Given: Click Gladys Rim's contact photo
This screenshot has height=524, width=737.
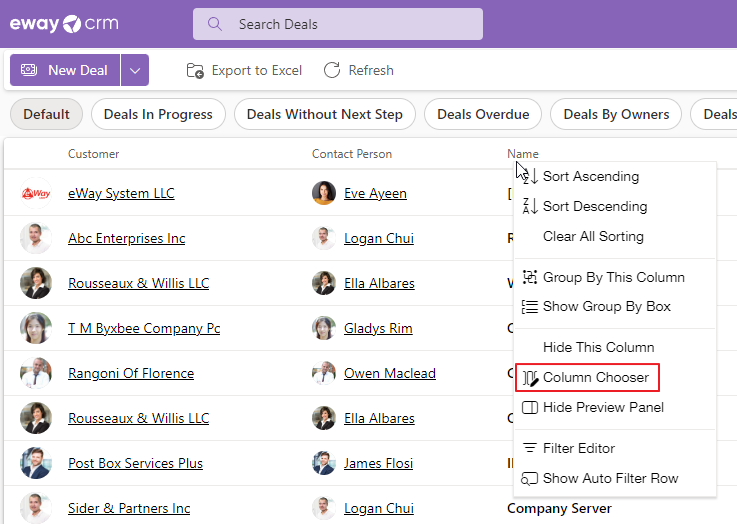Looking at the screenshot, I should click(324, 328).
